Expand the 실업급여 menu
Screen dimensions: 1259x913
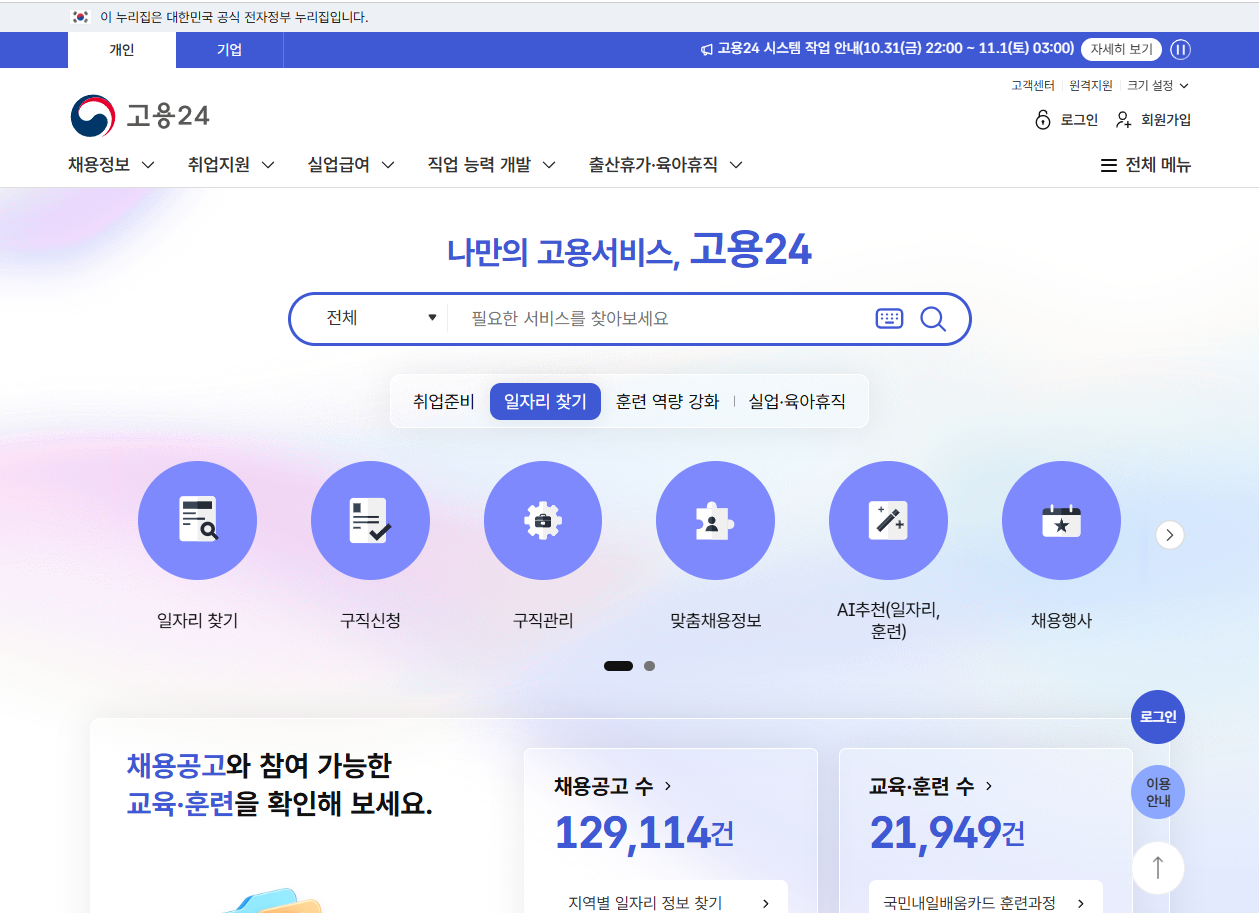pyautogui.click(x=351, y=165)
